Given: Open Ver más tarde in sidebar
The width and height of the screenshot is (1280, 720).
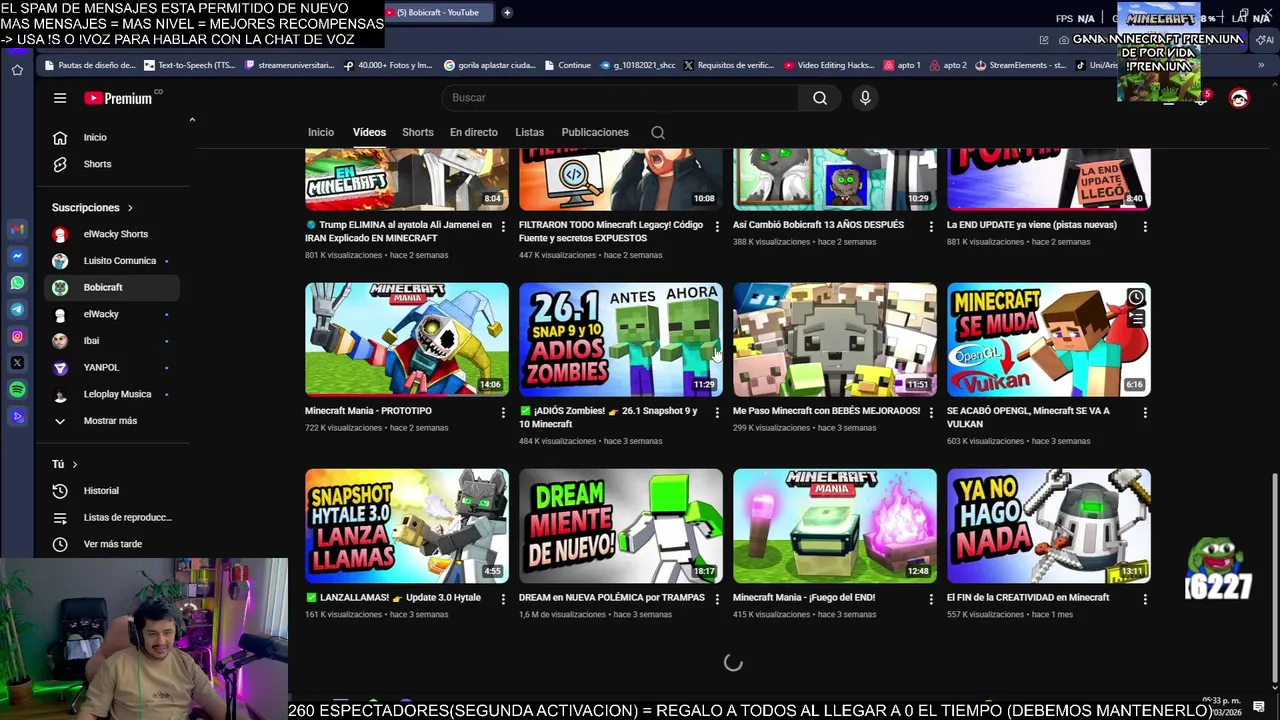Looking at the screenshot, I should [x=112, y=544].
